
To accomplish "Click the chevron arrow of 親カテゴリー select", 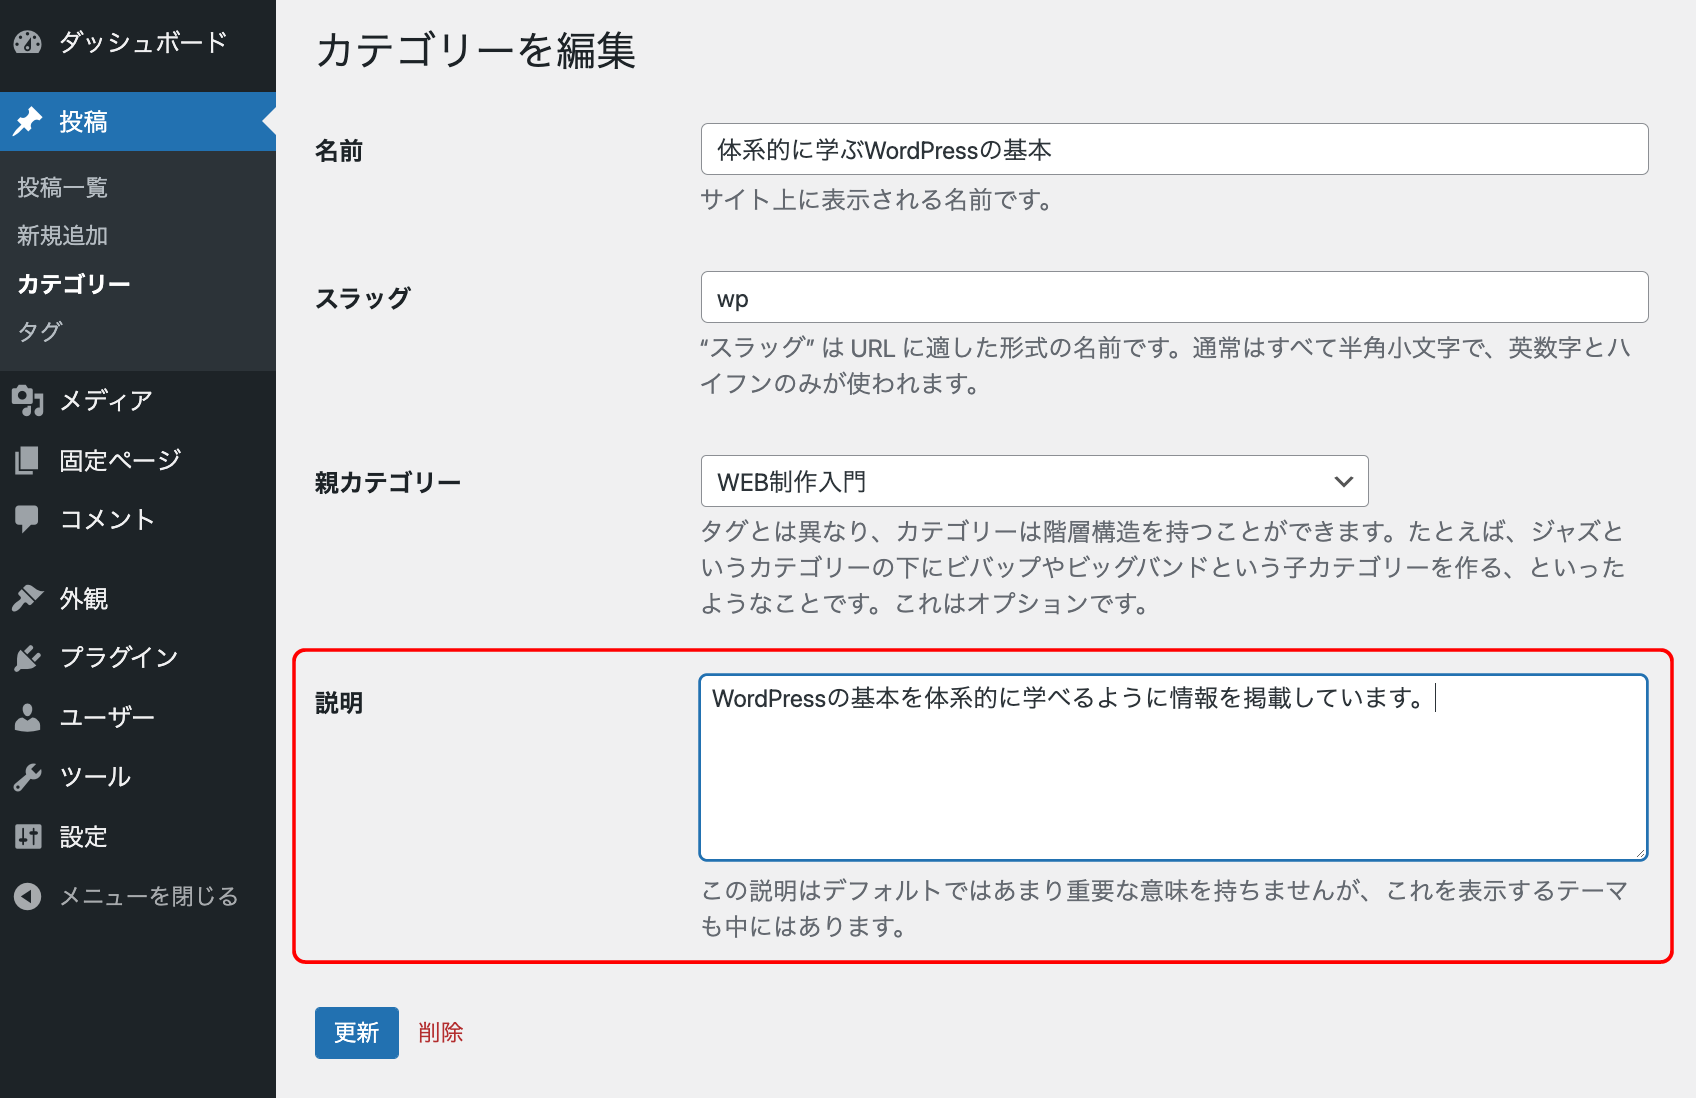I will (1344, 481).
